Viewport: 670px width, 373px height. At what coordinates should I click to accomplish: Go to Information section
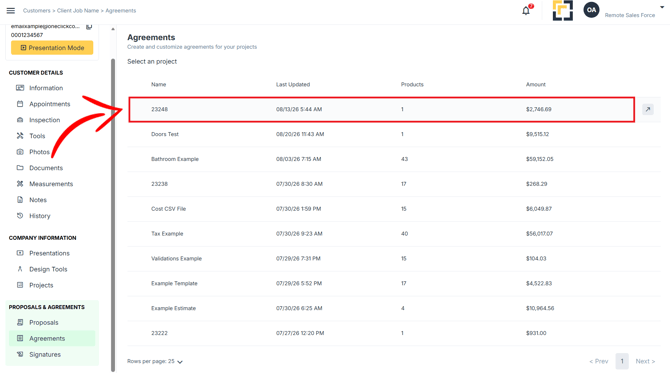tap(46, 88)
